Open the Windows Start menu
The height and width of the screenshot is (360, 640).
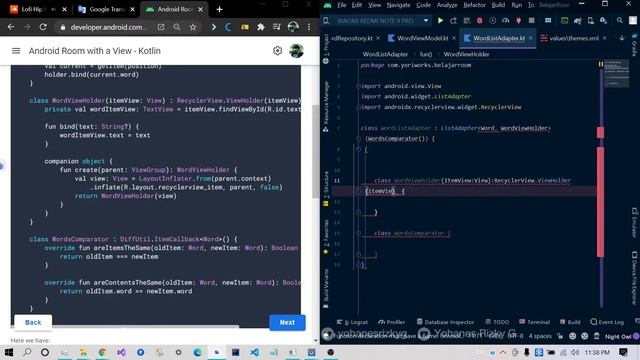(x=9, y=352)
